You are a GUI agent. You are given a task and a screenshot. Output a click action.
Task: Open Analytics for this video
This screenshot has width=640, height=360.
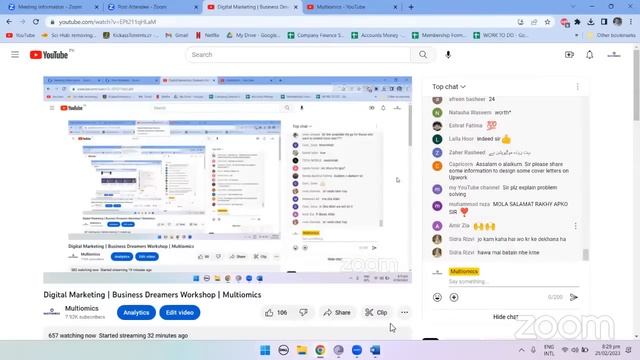pos(136,313)
